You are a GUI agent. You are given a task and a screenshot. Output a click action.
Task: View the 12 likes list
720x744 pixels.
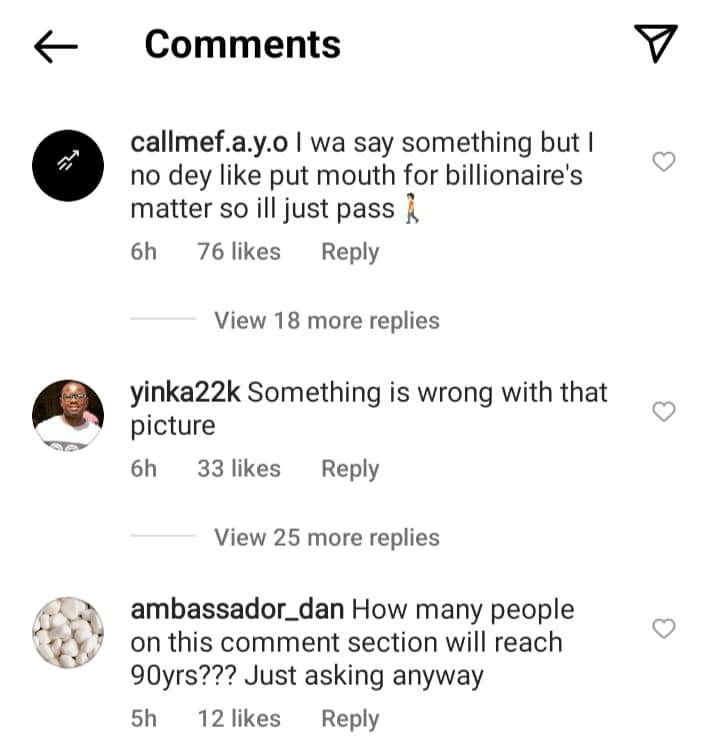239,718
